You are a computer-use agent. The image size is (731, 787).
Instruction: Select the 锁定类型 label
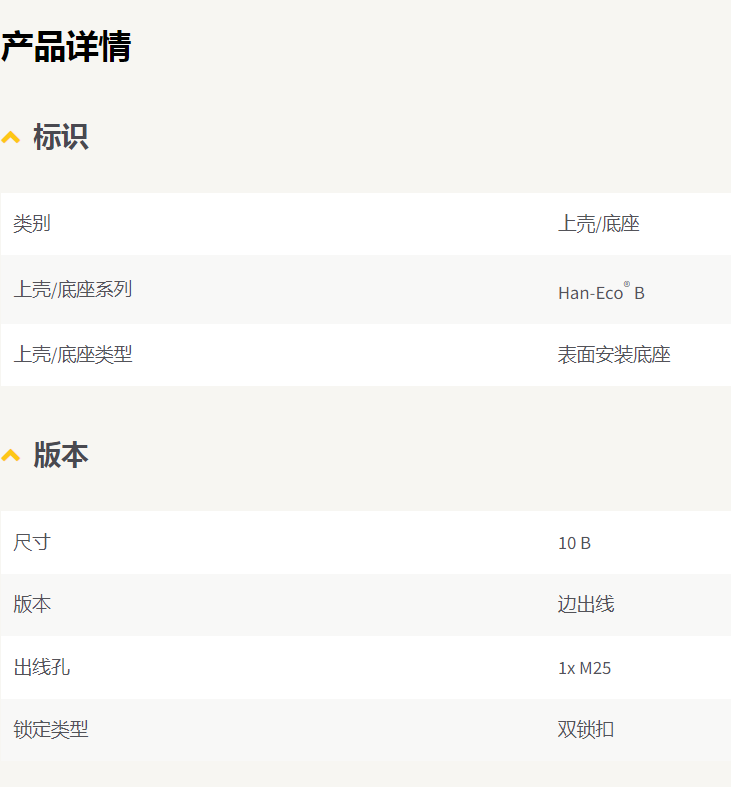pos(51,729)
